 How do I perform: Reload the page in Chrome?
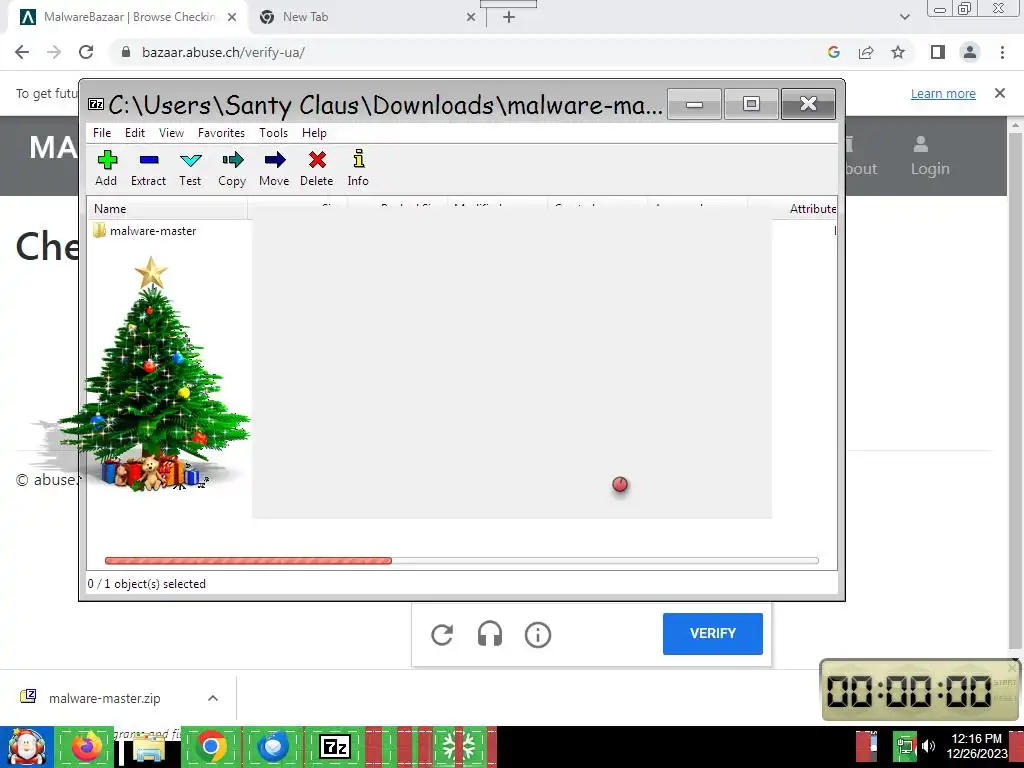(86, 52)
